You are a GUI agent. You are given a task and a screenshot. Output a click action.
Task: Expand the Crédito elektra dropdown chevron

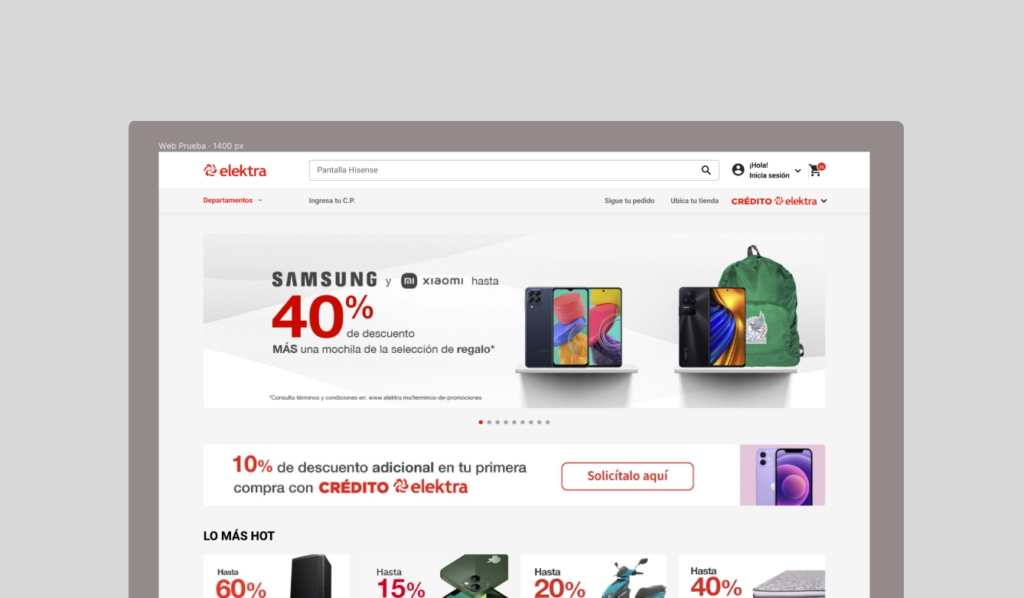tap(824, 201)
